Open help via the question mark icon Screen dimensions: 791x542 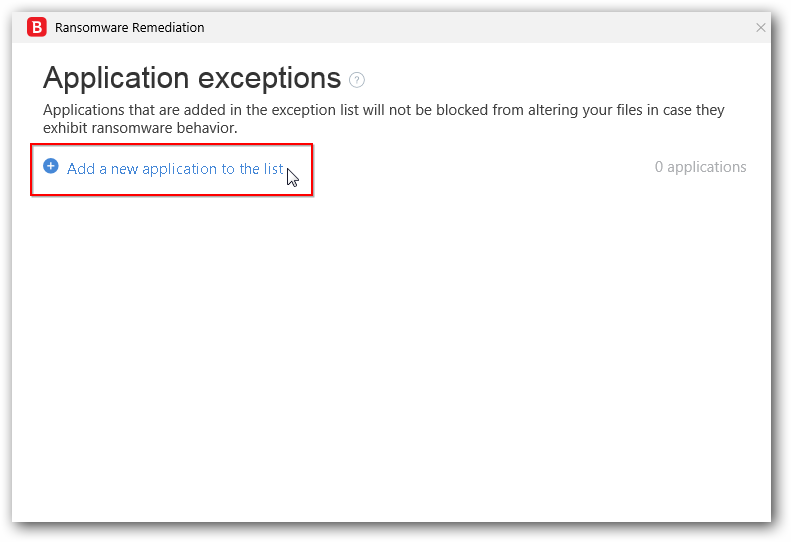pos(357,80)
